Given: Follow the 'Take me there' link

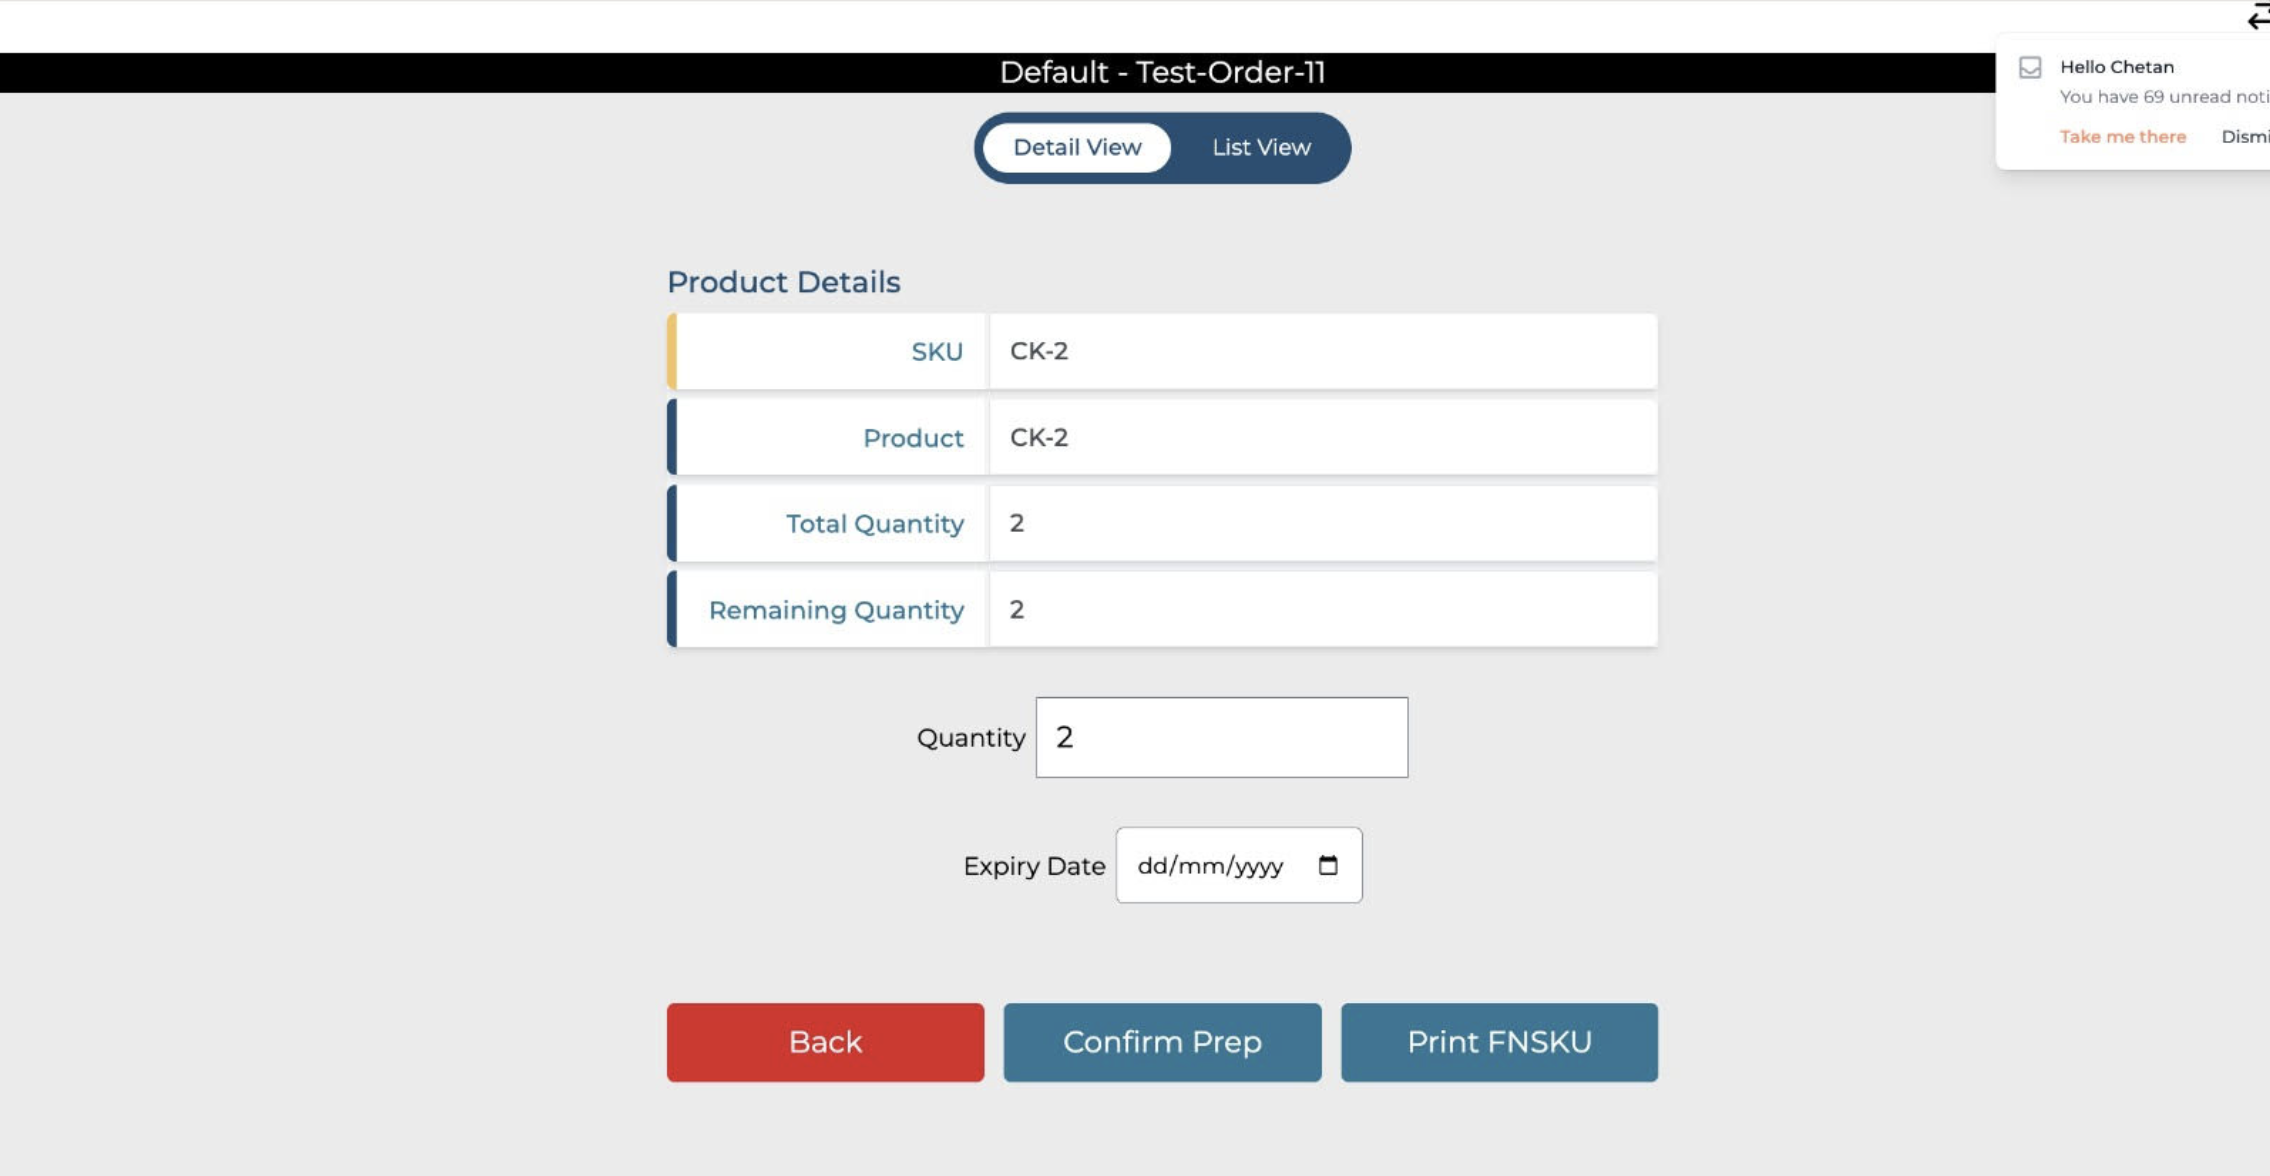Looking at the screenshot, I should pyautogui.click(x=2122, y=137).
